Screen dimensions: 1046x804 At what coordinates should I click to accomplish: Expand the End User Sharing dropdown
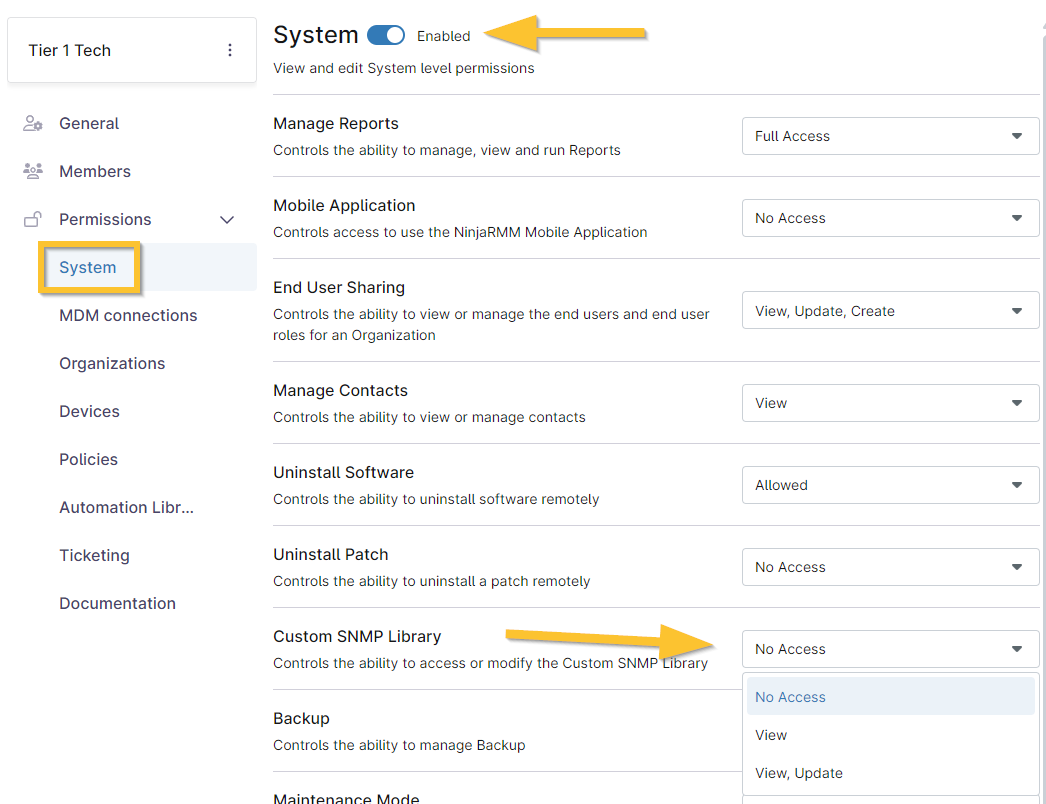pyautogui.click(x=890, y=311)
